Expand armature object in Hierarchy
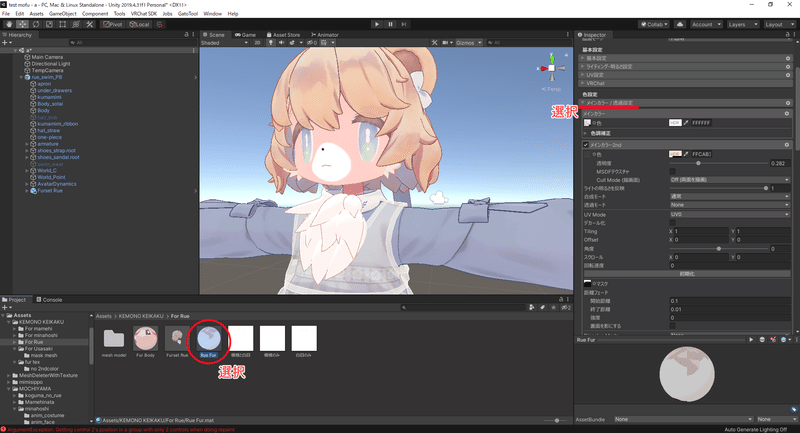The height and width of the screenshot is (433, 800). [27, 144]
